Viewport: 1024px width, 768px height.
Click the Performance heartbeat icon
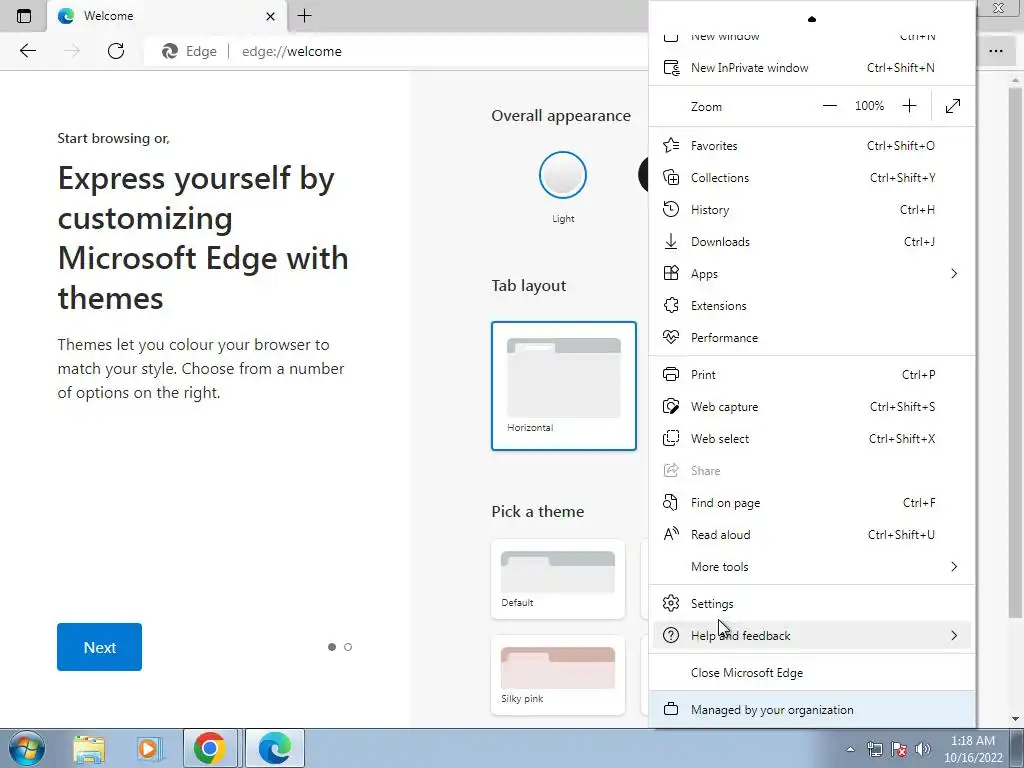(671, 337)
